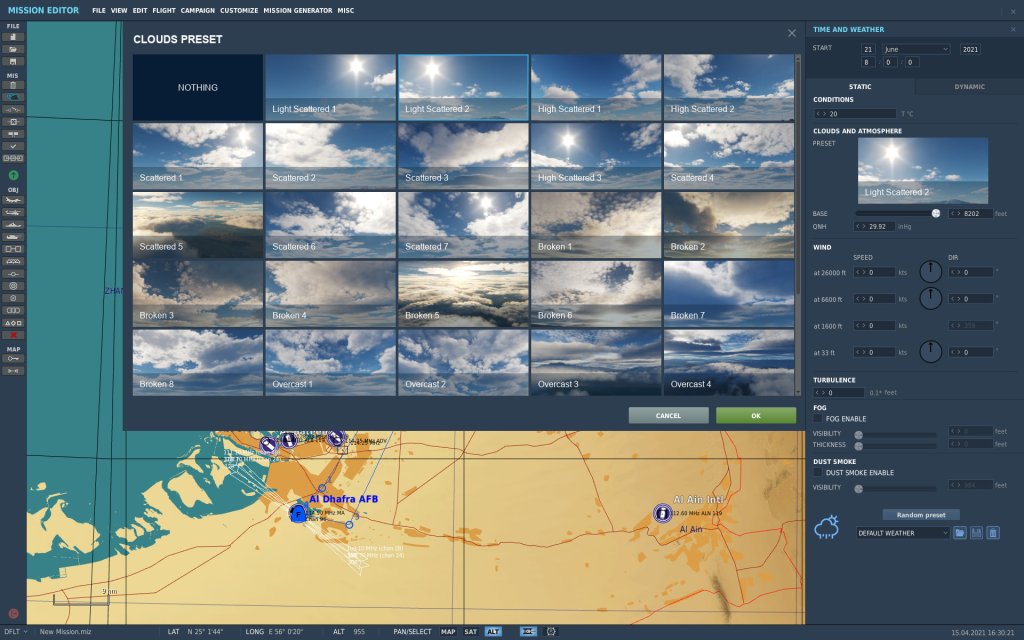Viewport: 1024px width, 640px height.
Task: Open the DFLT dropdown in status bar
Action: (13, 632)
